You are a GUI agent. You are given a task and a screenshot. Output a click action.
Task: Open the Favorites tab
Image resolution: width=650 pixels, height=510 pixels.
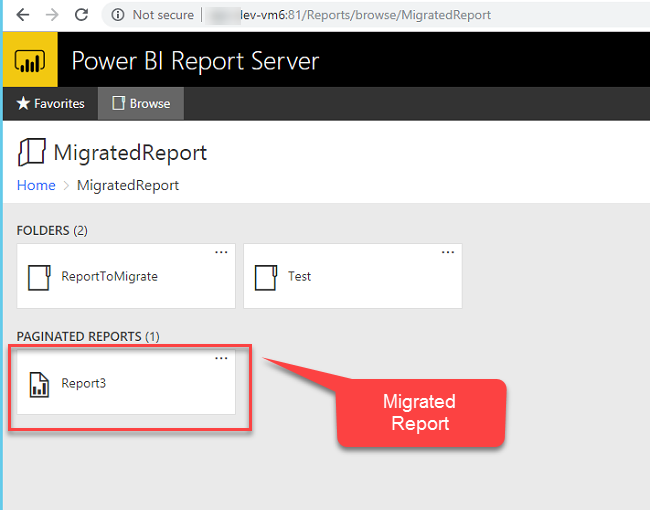click(50, 103)
